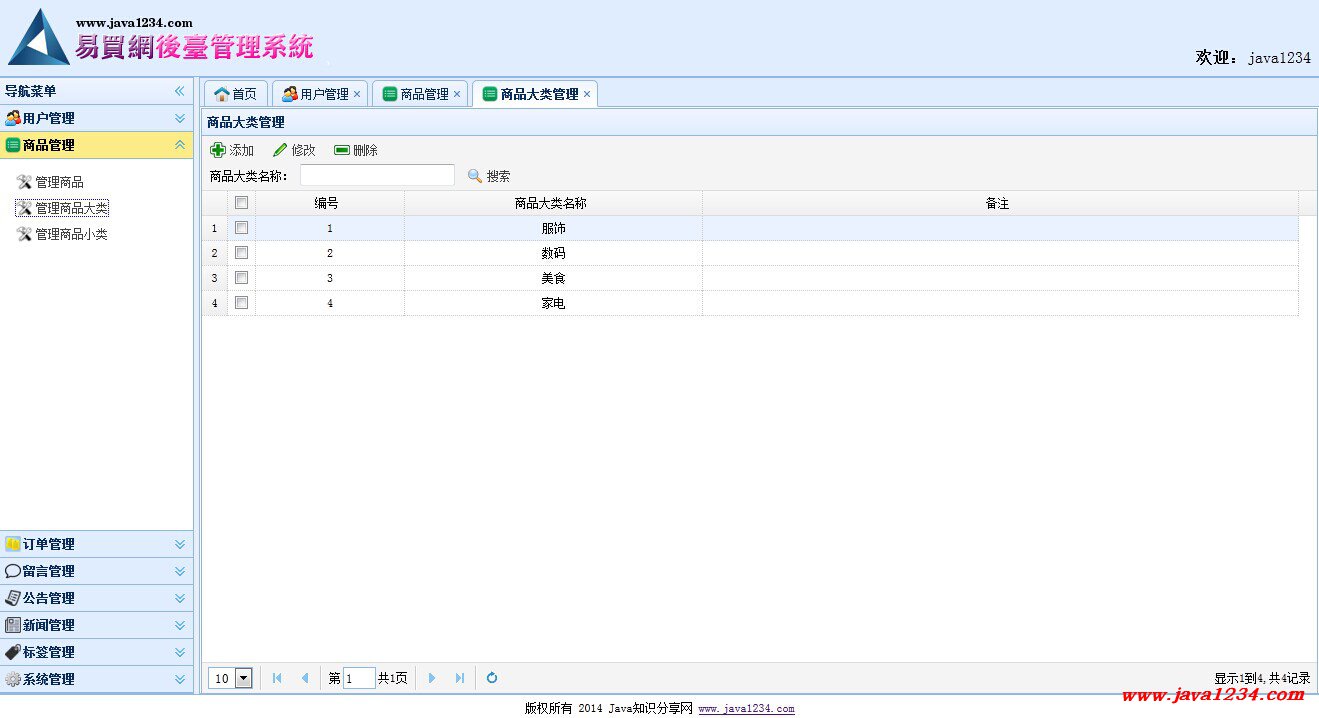Click the home icon on 首页 tab
This screenshot has height=718, width=1319.
(x=222, y=94)
